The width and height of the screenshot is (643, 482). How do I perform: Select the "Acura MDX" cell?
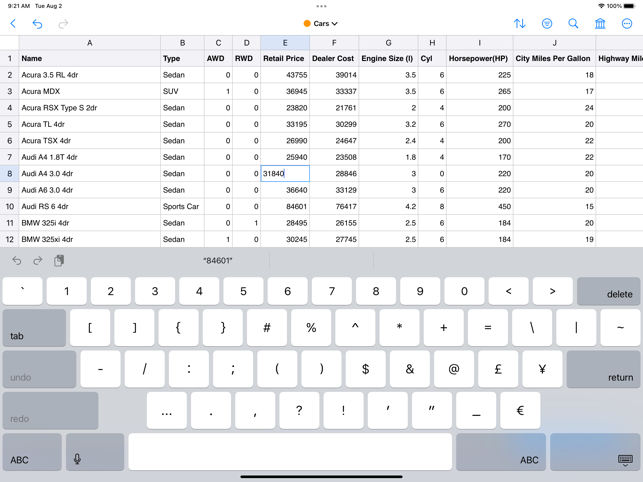(89, 91)
